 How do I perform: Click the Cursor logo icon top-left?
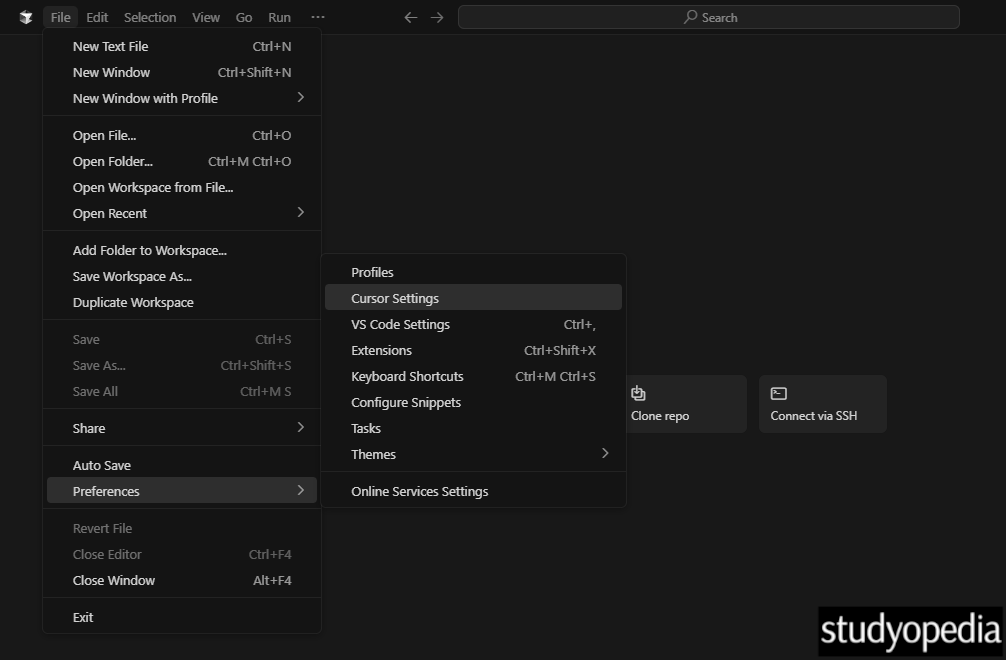point(25,17)
